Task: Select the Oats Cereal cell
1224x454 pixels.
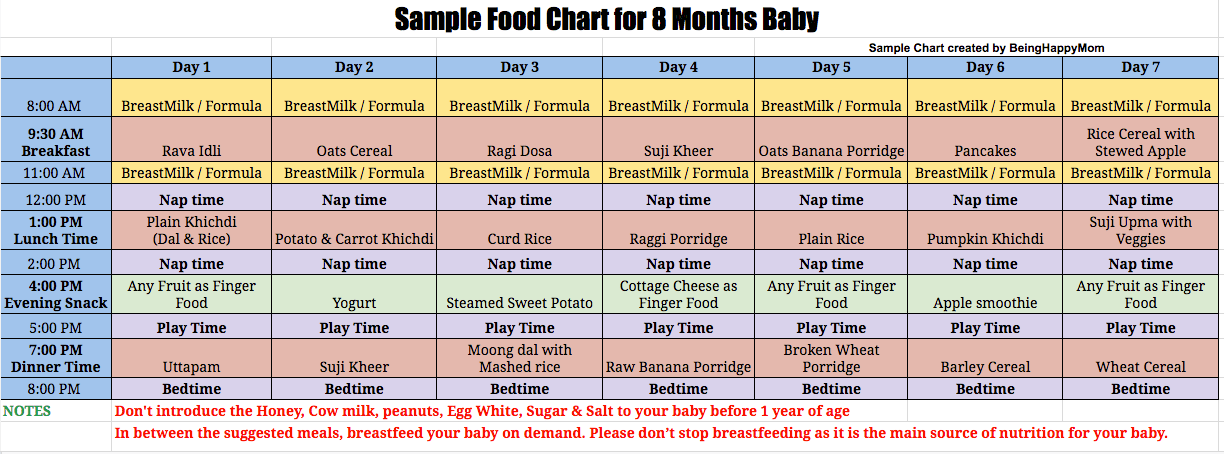Action: pyautogui.click(x=355, y=140)
